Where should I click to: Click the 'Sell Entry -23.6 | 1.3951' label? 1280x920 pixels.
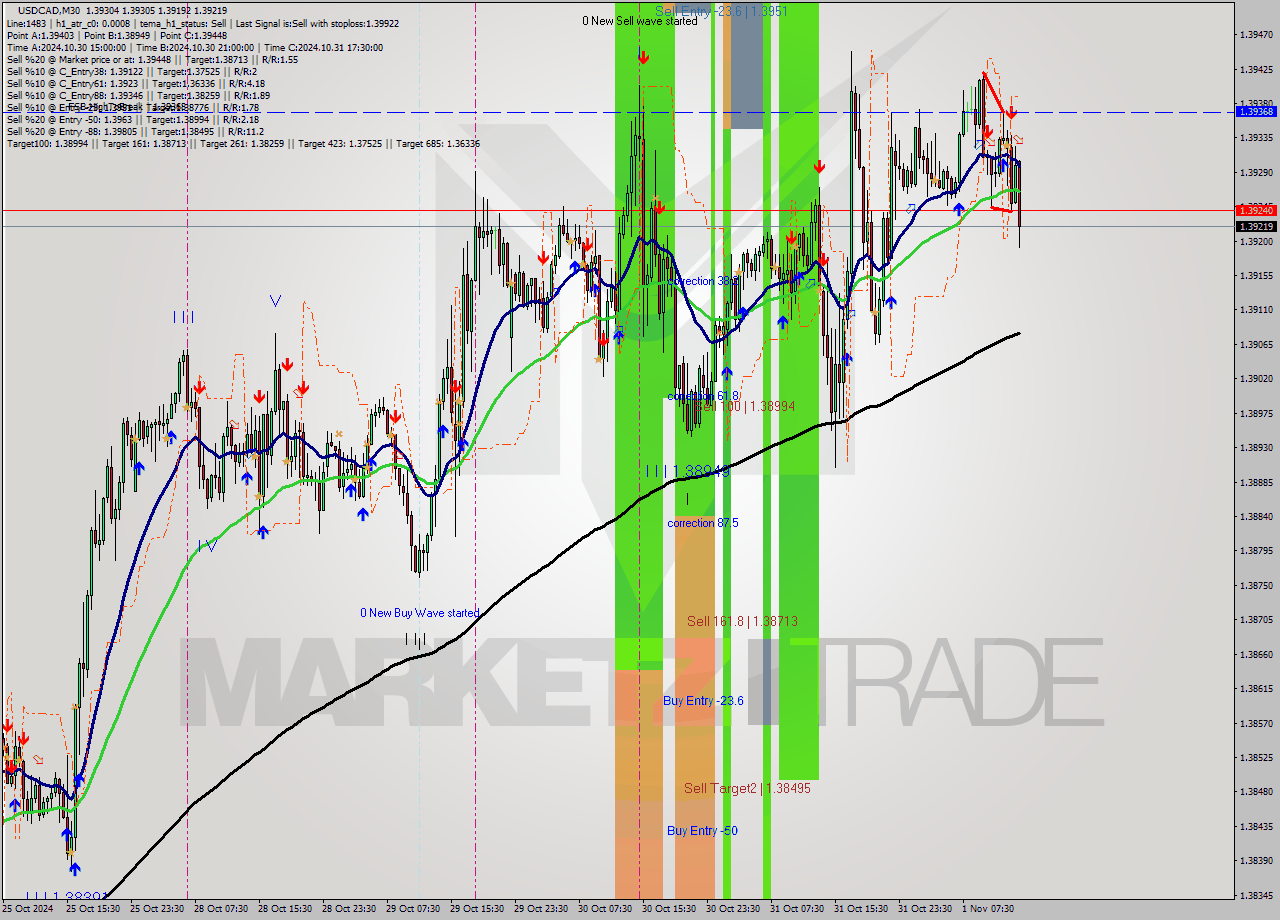click(x=721, y=11)
